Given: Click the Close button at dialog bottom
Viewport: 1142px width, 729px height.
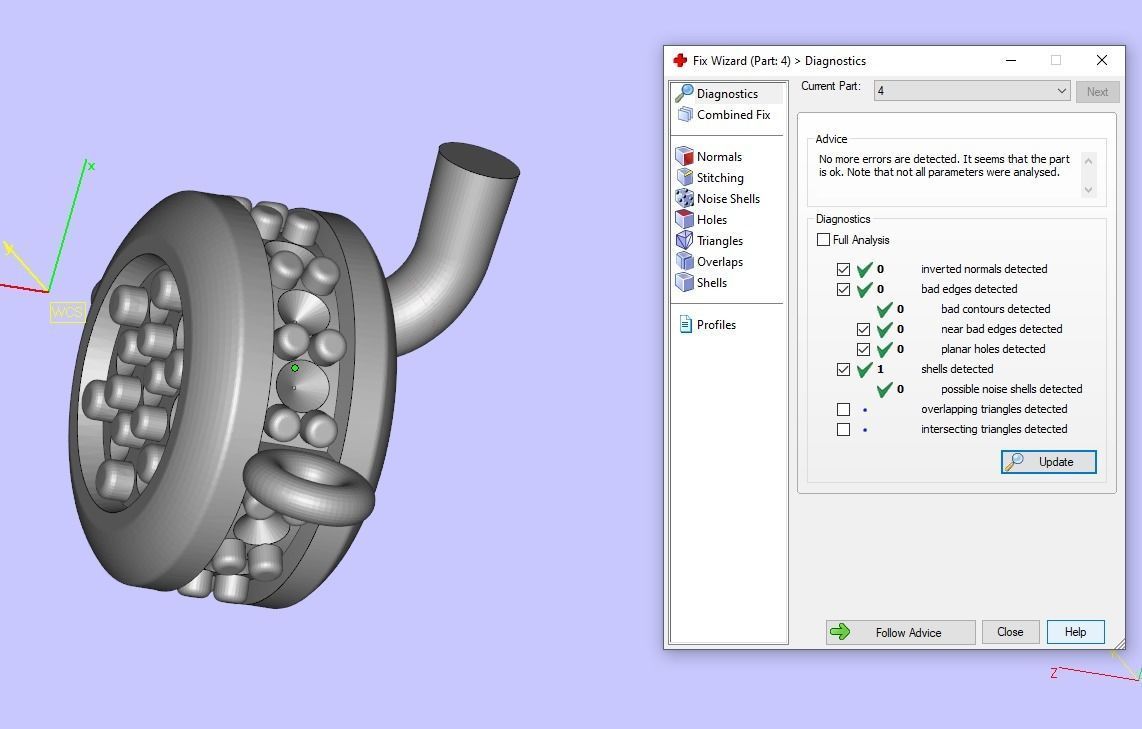Looking at the screenshot, I should click(x=1010, y=632).
